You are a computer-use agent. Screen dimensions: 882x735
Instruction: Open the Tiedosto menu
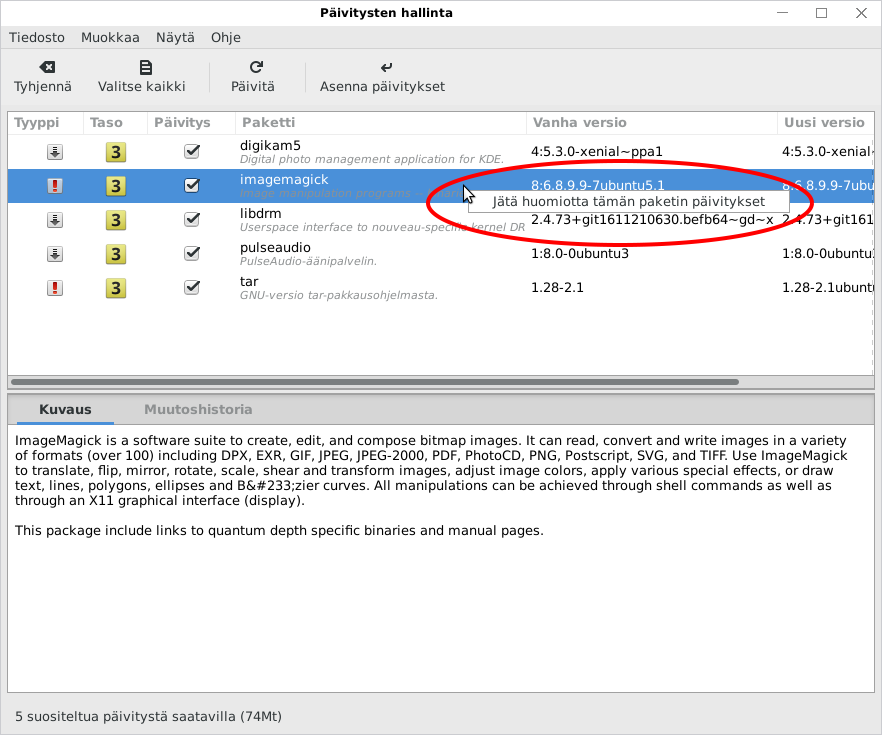click(37, 38)
